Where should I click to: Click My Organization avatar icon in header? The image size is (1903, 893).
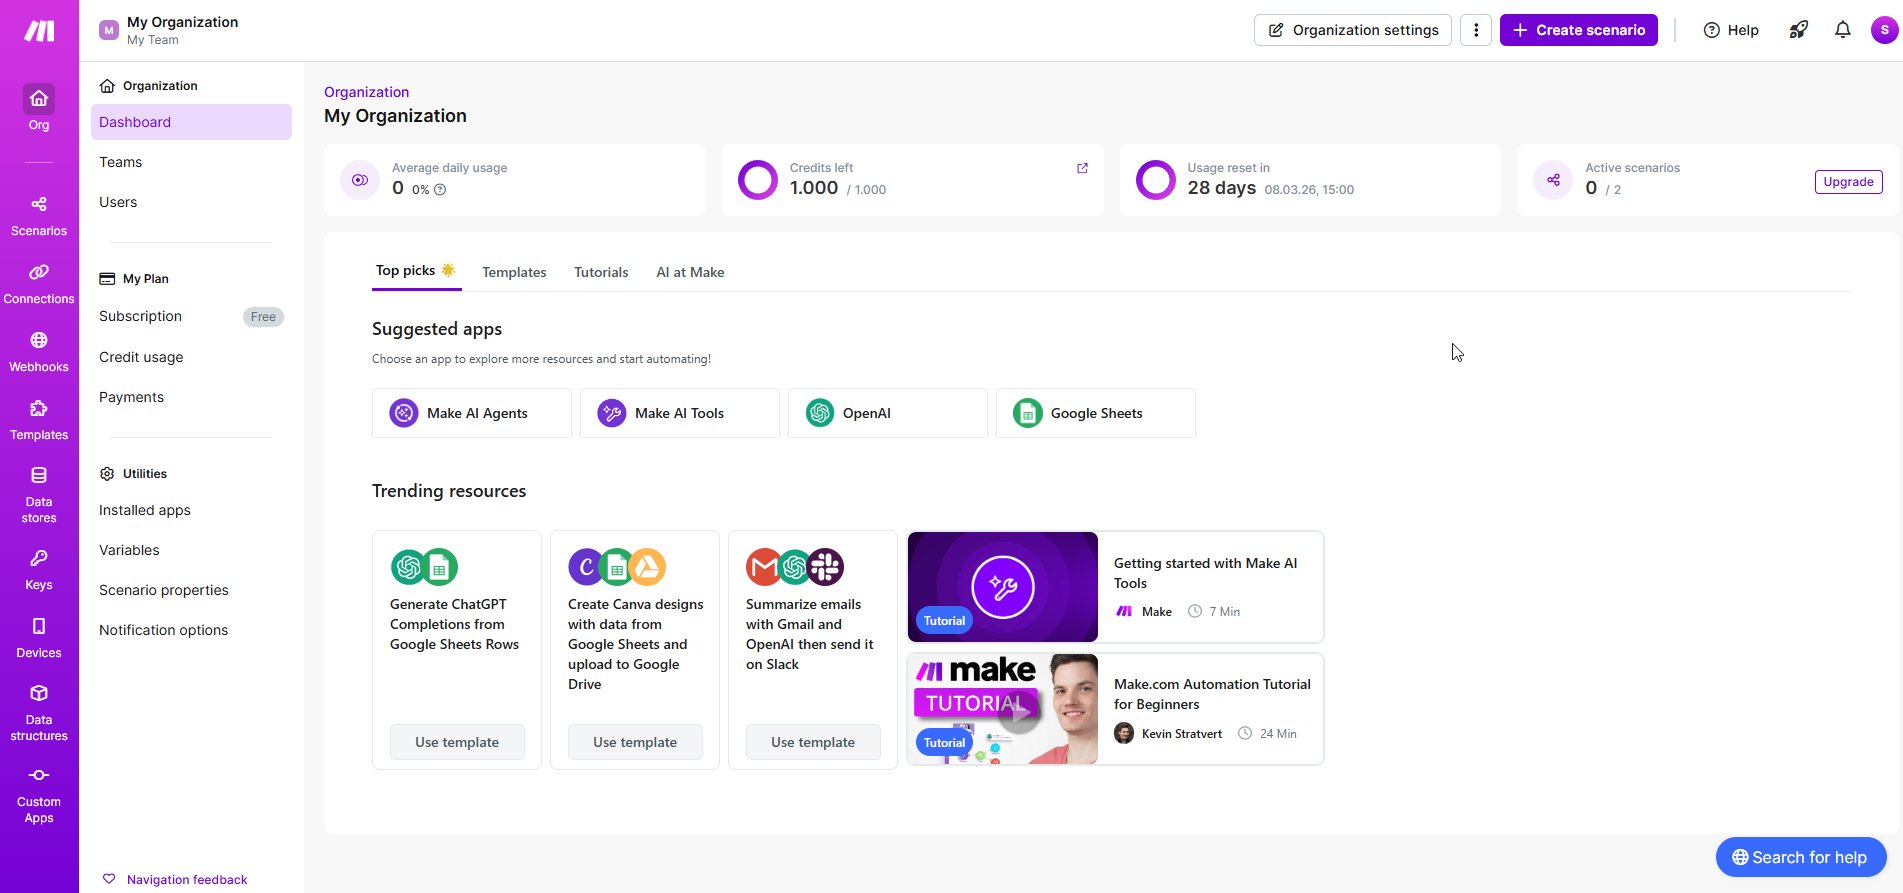(x=109, y=30)
